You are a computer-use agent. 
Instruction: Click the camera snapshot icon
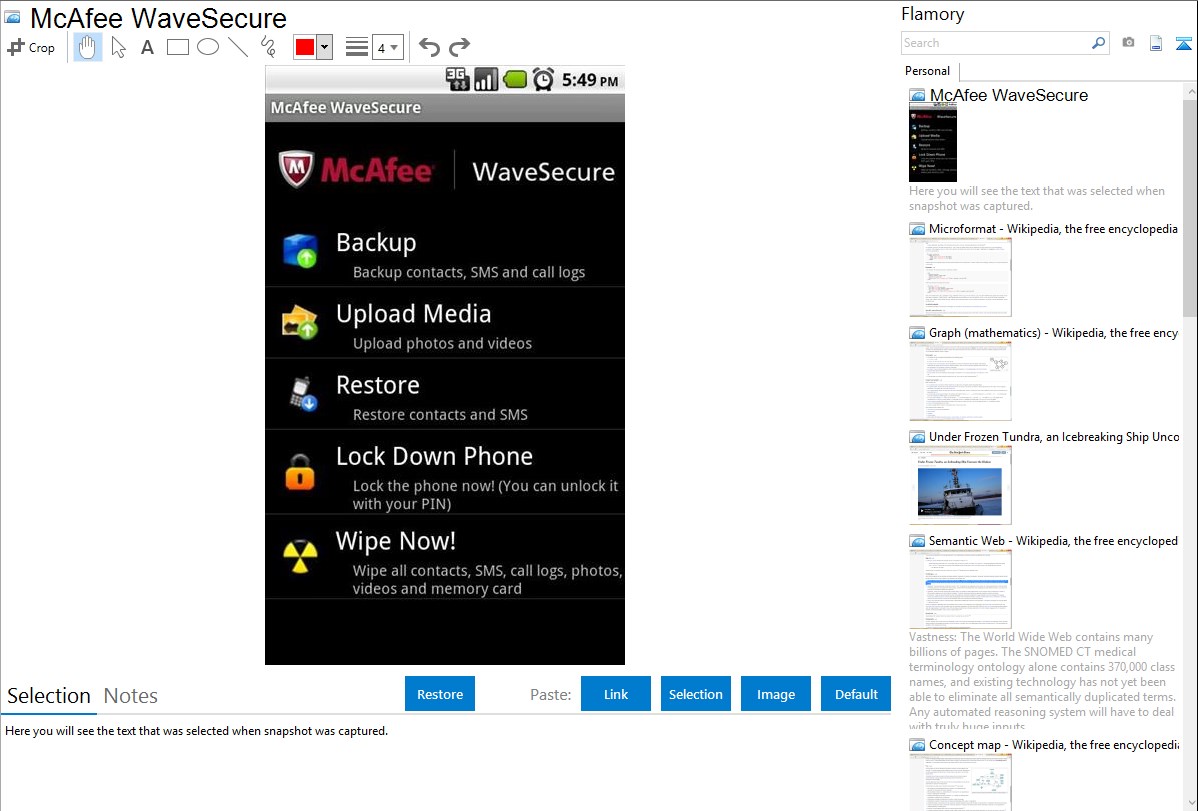coord(1128,43)
